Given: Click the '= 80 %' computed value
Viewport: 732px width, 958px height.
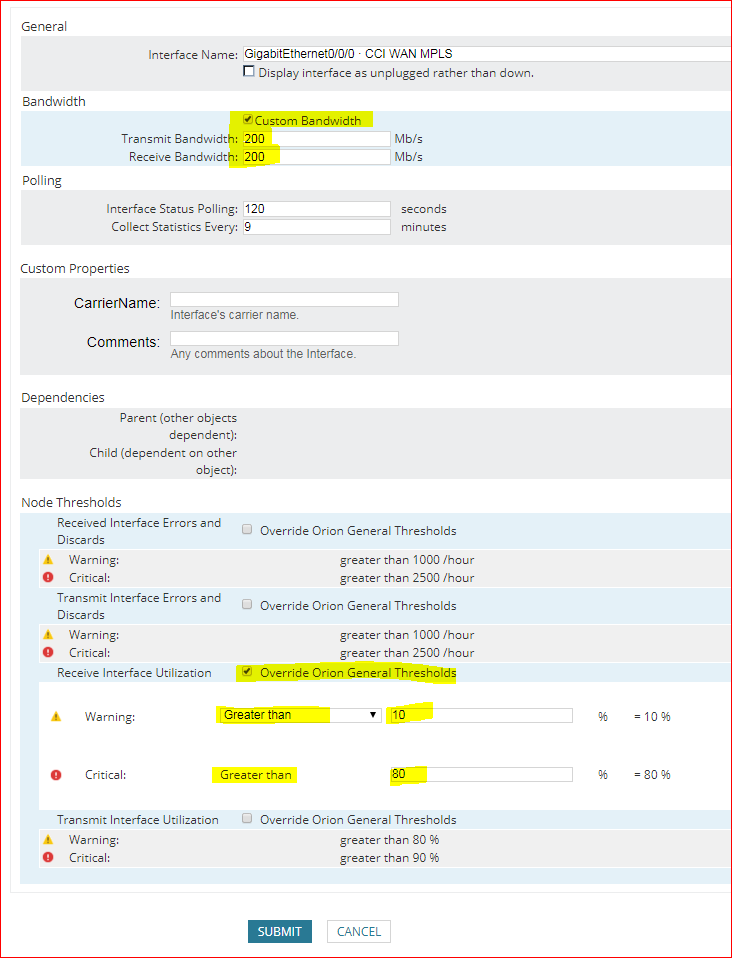Looking at the screenshot, I should (x=652, y=775).
